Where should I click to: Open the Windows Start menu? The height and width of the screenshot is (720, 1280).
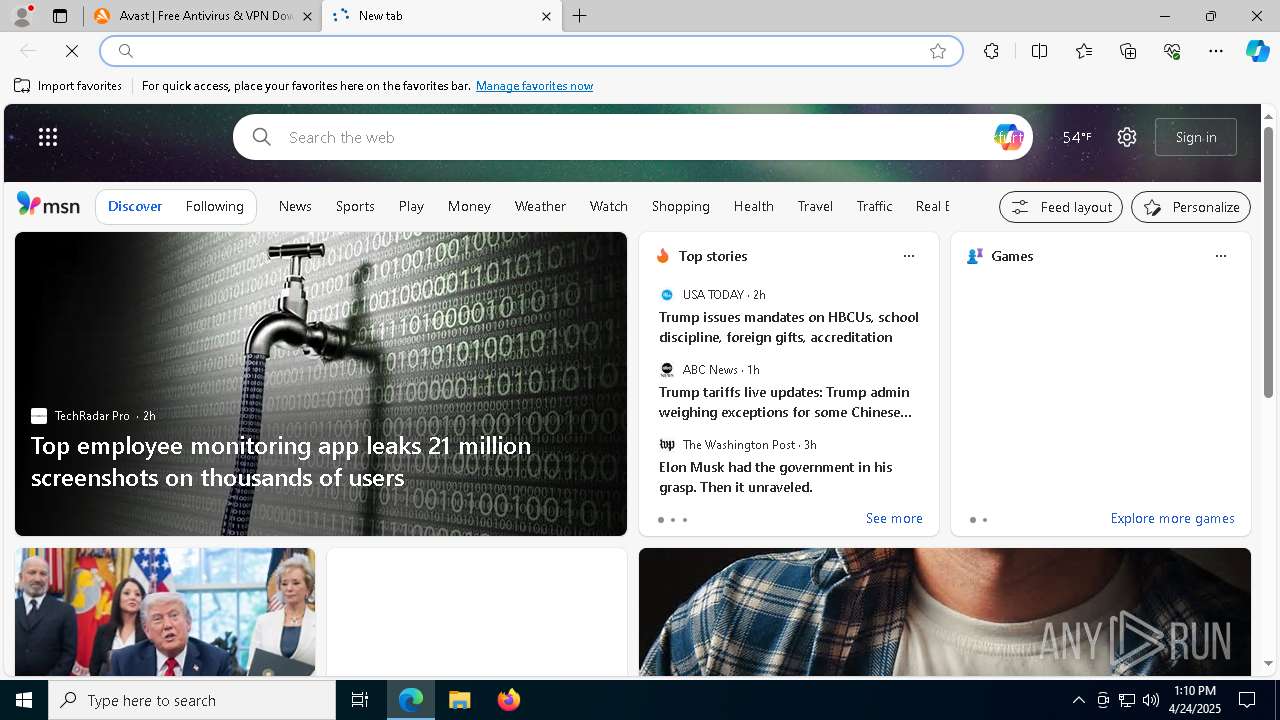point(24,700)
